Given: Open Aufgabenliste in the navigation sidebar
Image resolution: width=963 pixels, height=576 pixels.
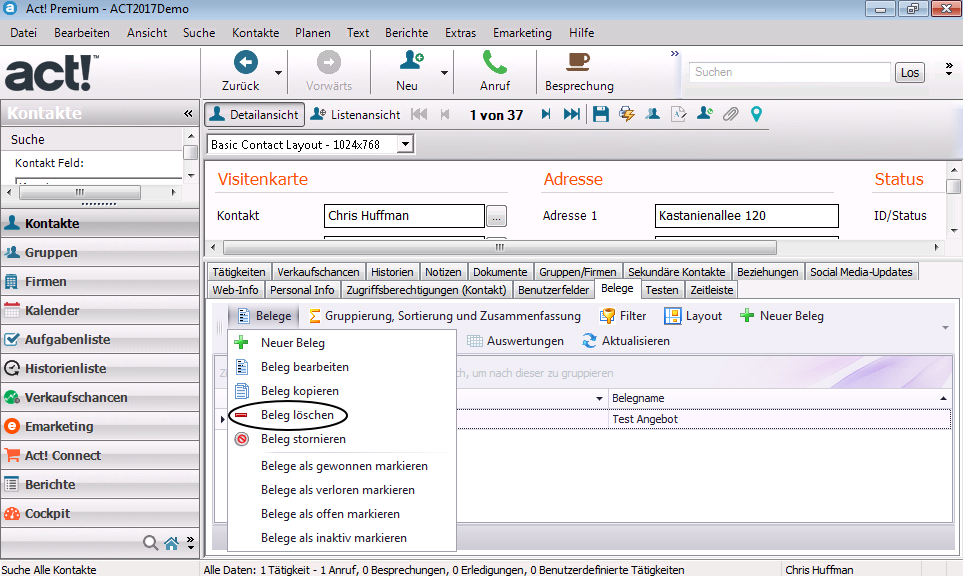Looking at the screenshot, I should (100, 340).
